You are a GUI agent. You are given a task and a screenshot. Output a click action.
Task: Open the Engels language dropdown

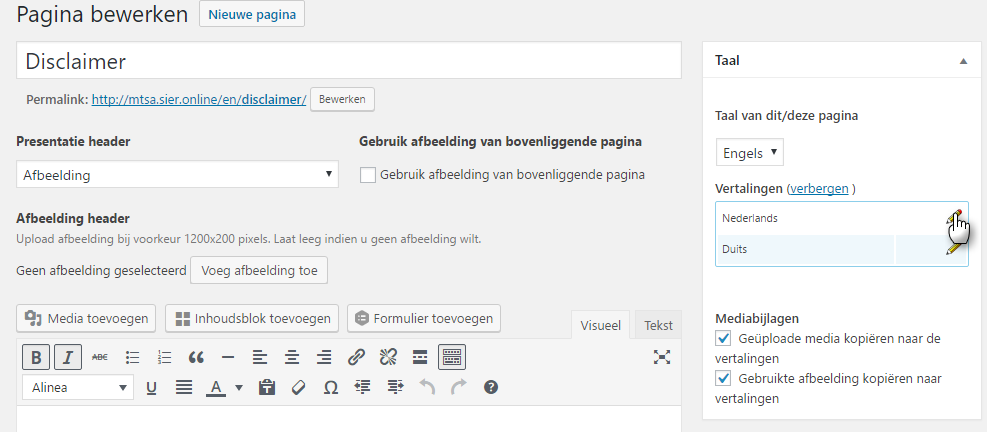pos(750,153)
